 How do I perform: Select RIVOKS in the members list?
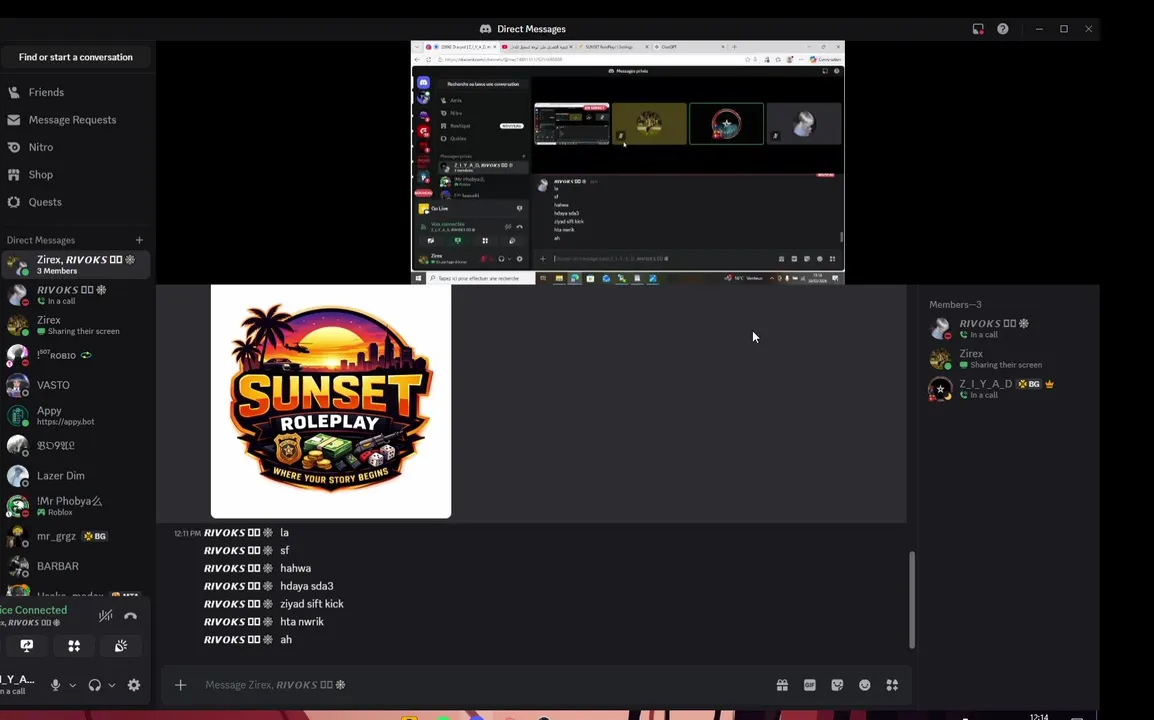[x=1006, y=328]
